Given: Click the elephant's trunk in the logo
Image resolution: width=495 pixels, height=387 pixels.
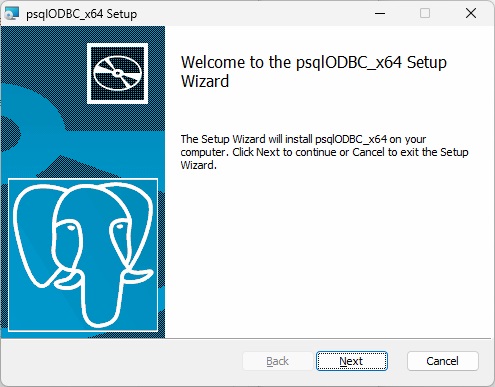Looking at the screenshot, I should (x=100, y=300).
